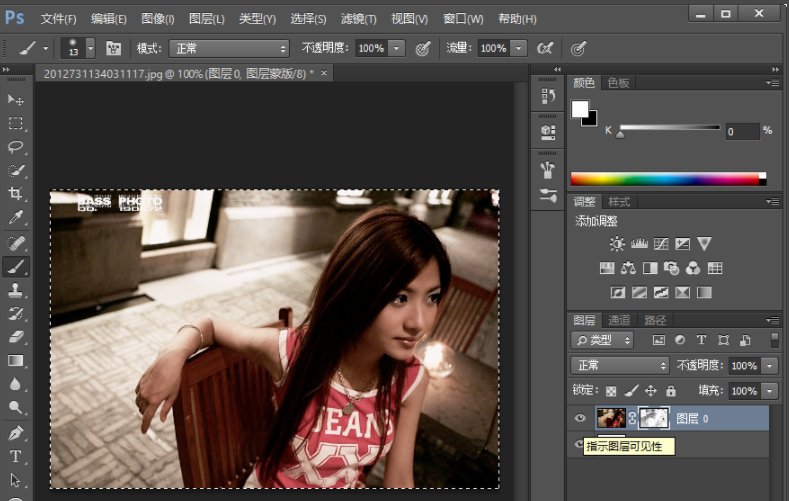Viewport: 789px width, 501px height.
Task: Add a Brightness/Contrast adjustment
Action: [617, 244]
